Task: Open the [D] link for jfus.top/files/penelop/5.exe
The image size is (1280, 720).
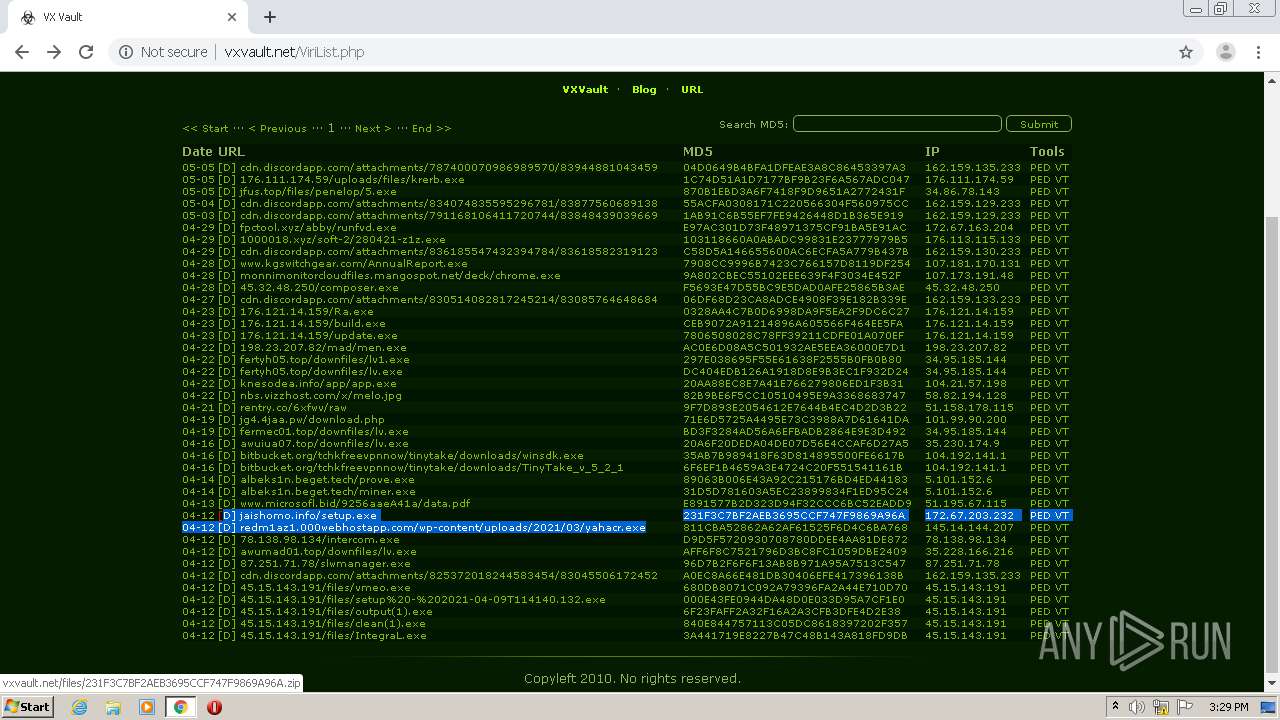Action: [x=227, y=191]
